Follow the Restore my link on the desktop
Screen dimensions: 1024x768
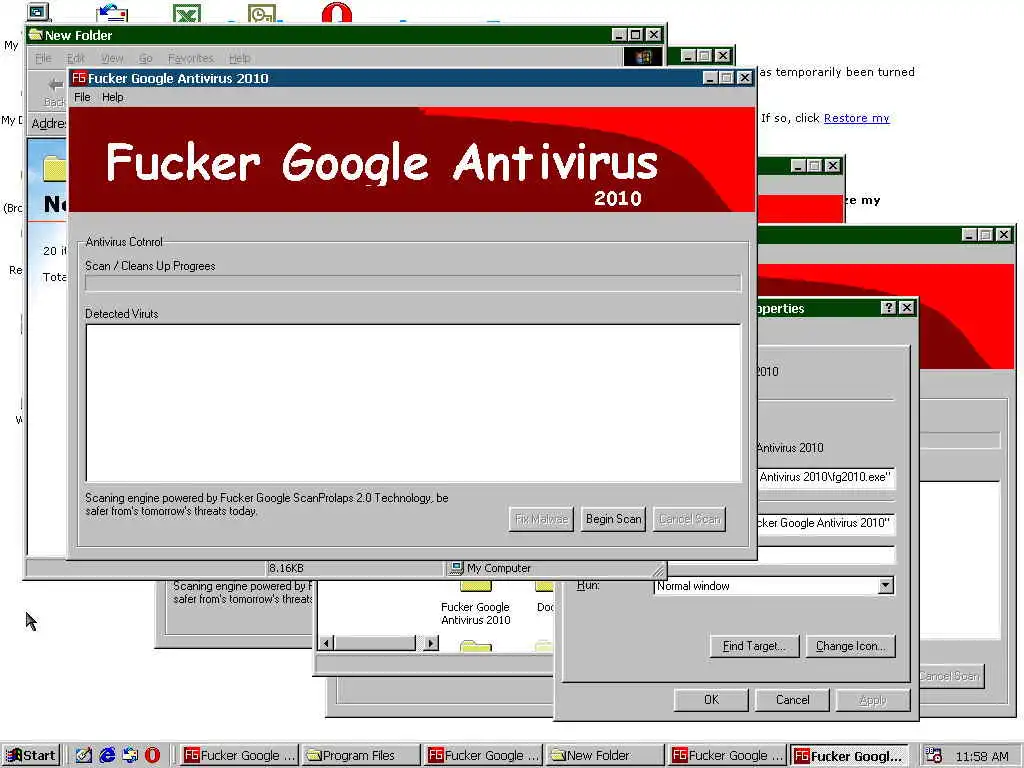coord(856,118)
